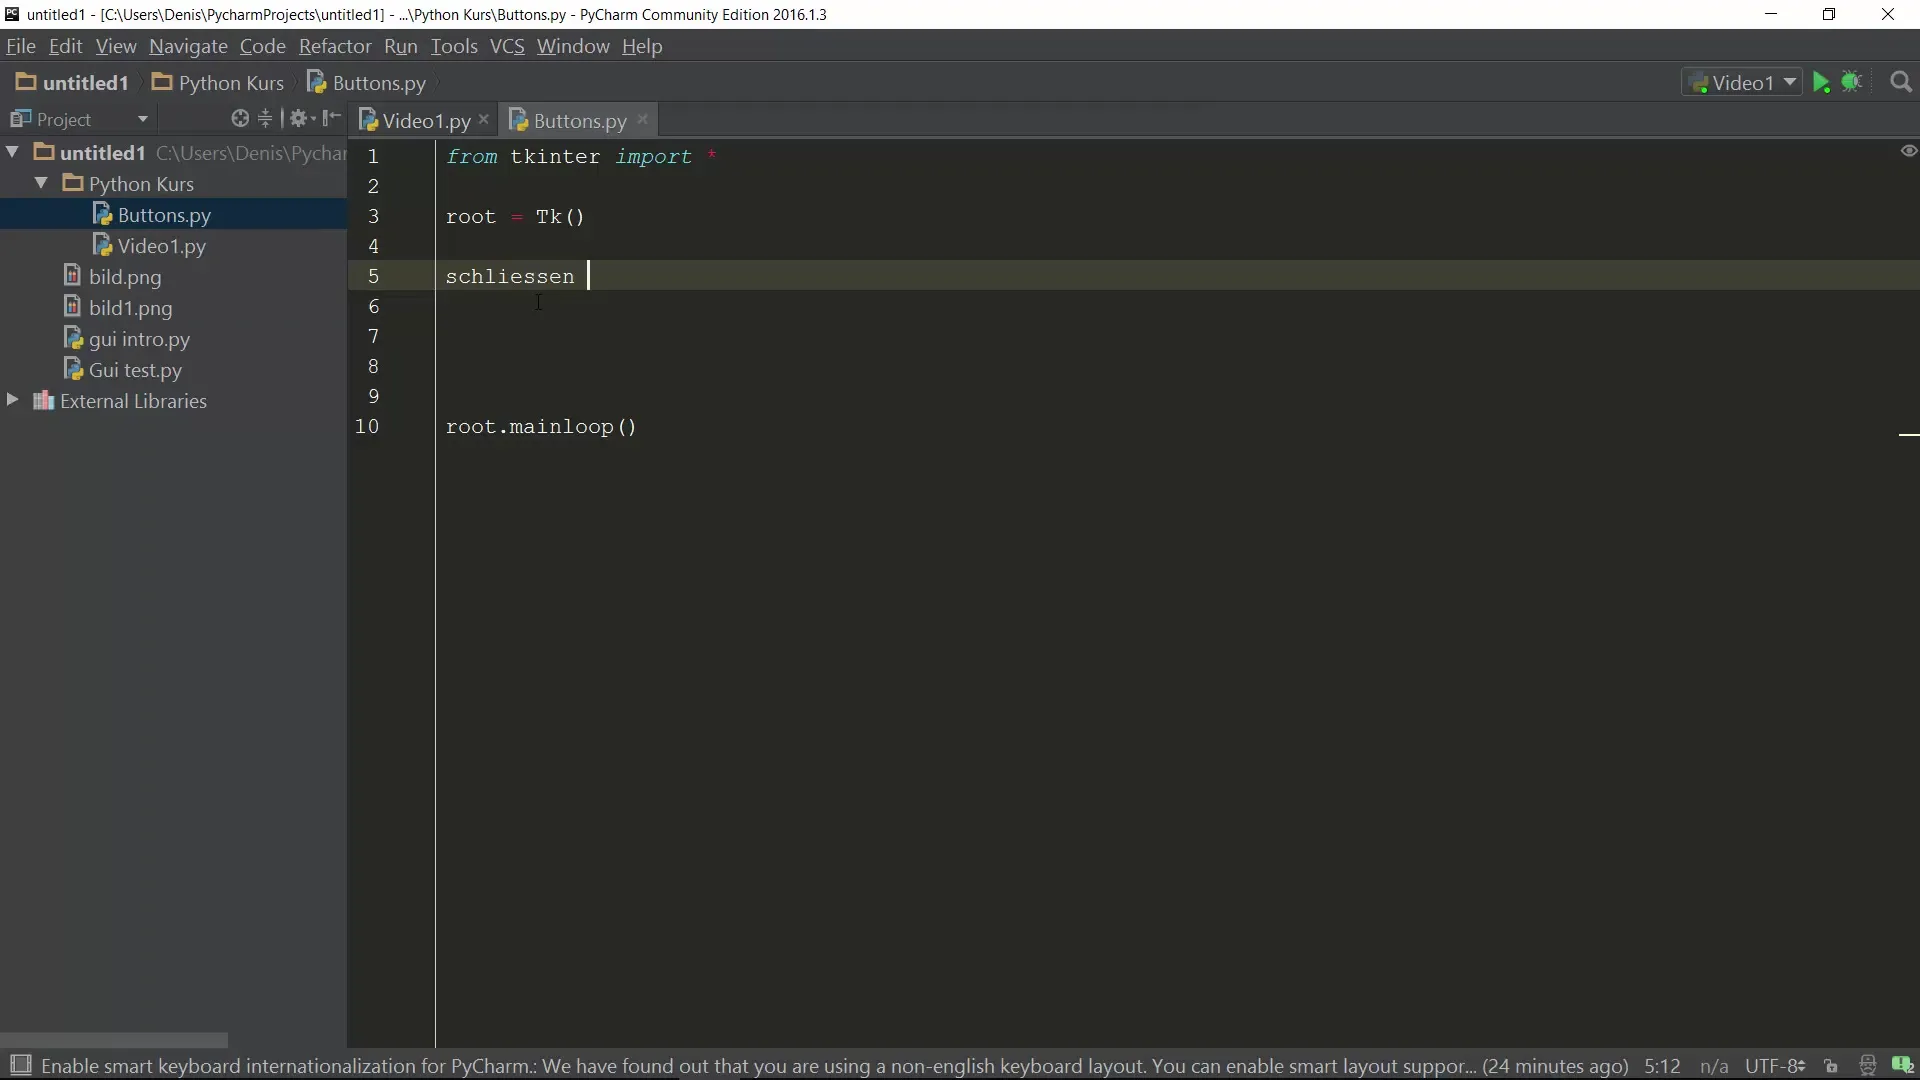Click the Project panel horizontal scrollbar
1920x1080 pixels.
click(x=114, y=1040)
